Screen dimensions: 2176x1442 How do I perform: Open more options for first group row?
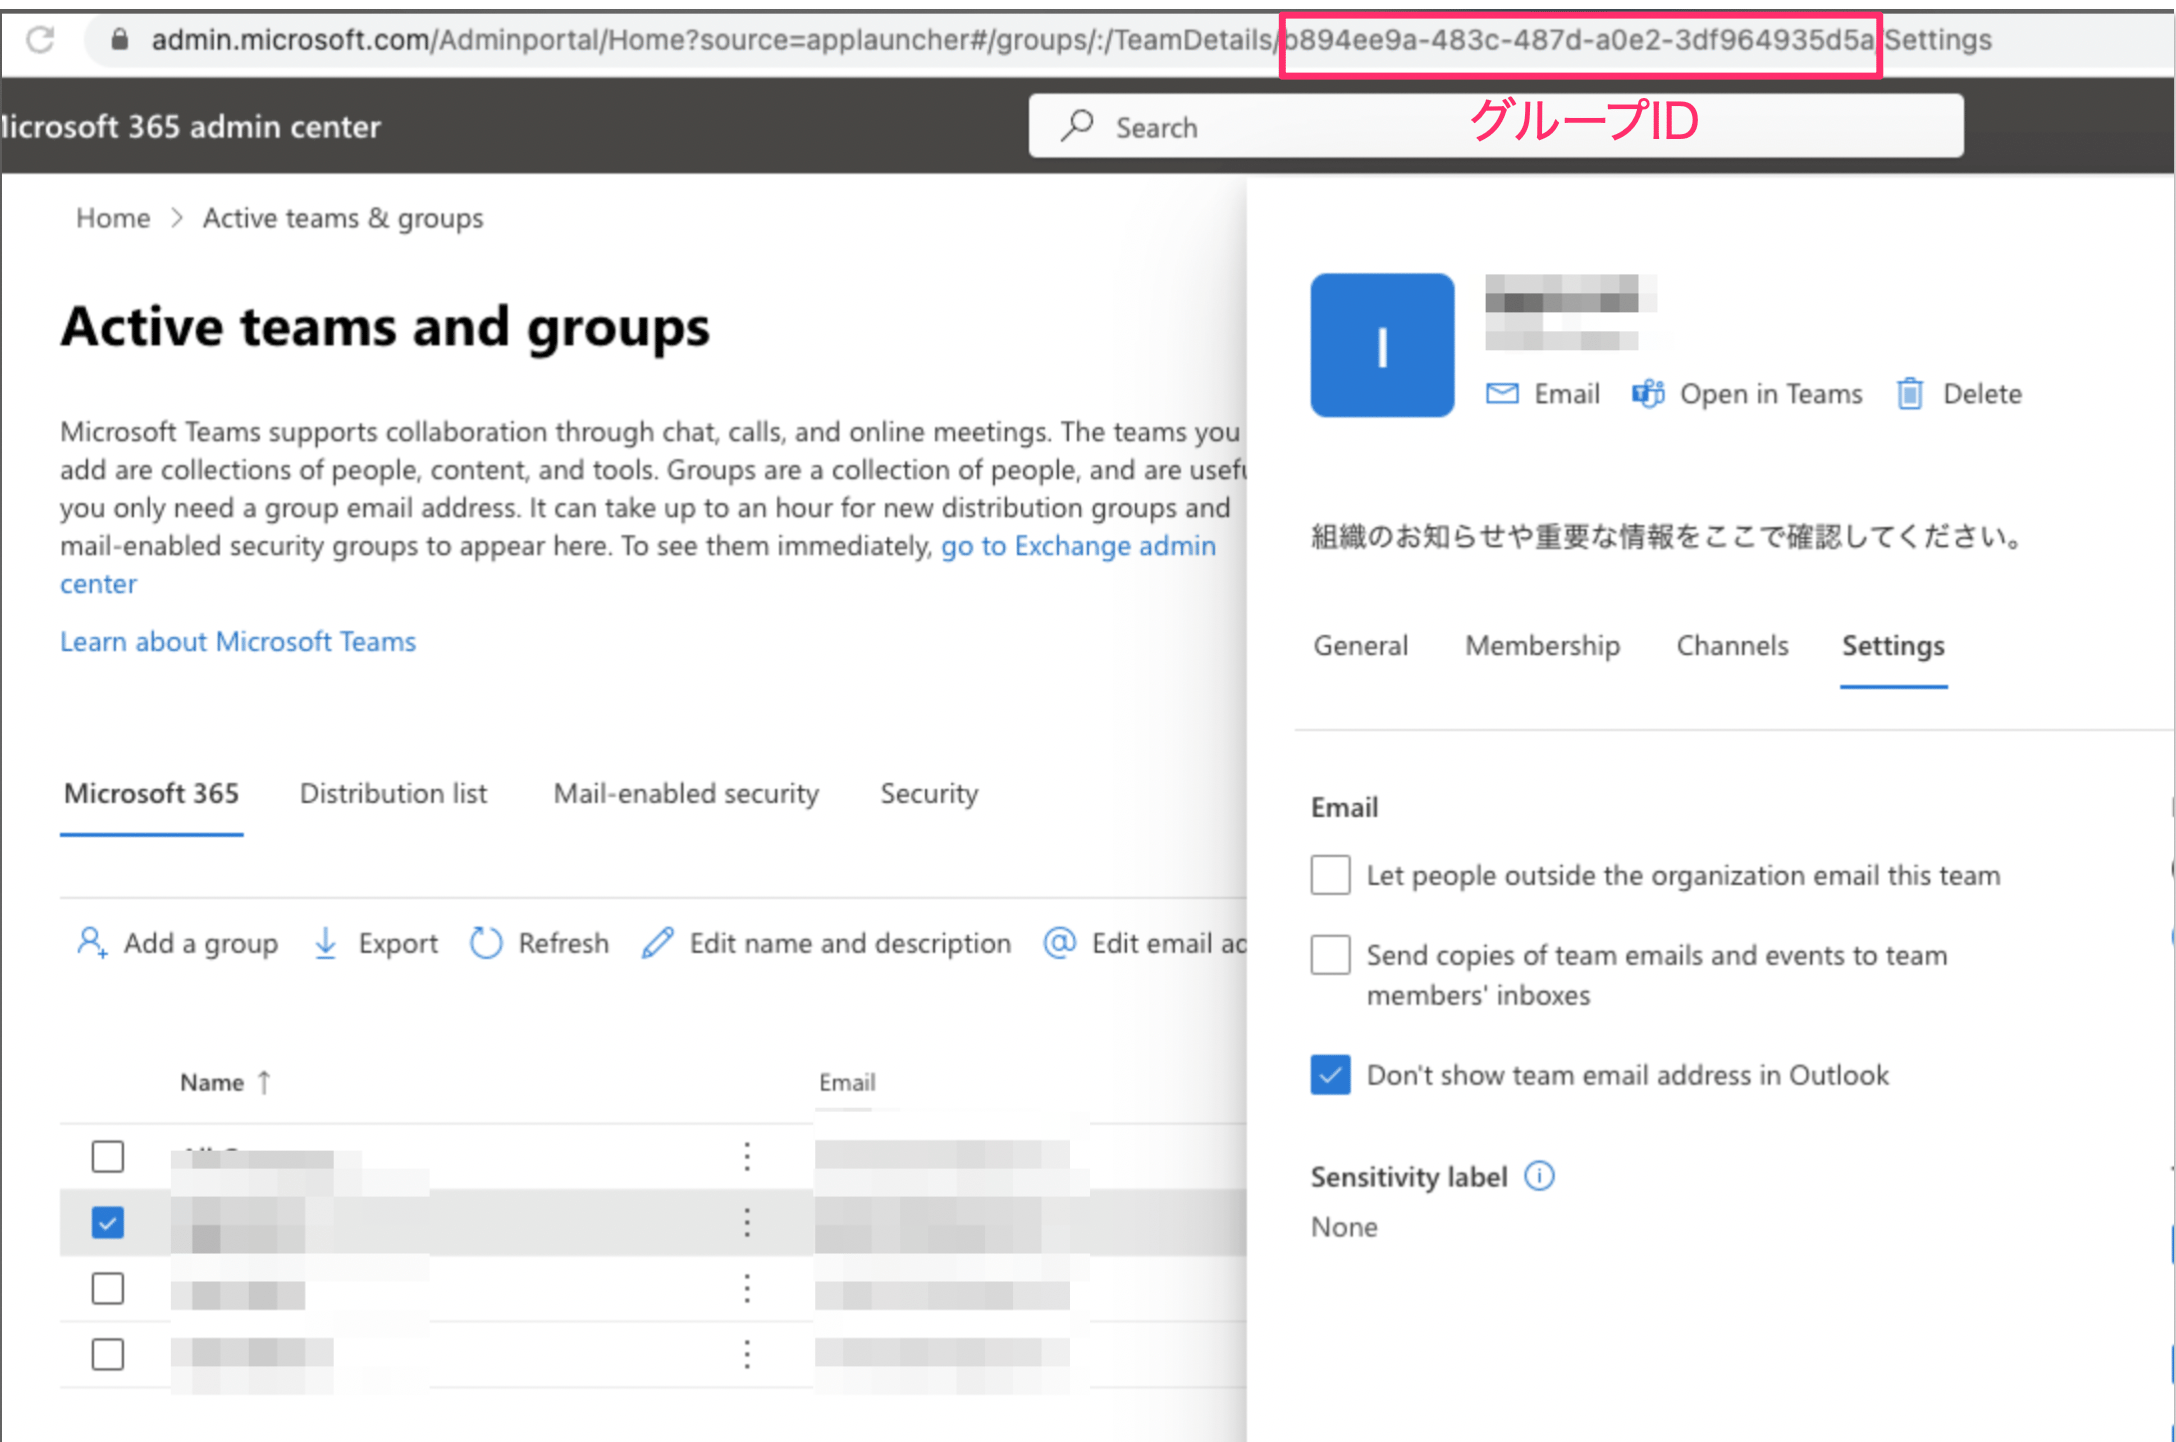point(747,1156)
